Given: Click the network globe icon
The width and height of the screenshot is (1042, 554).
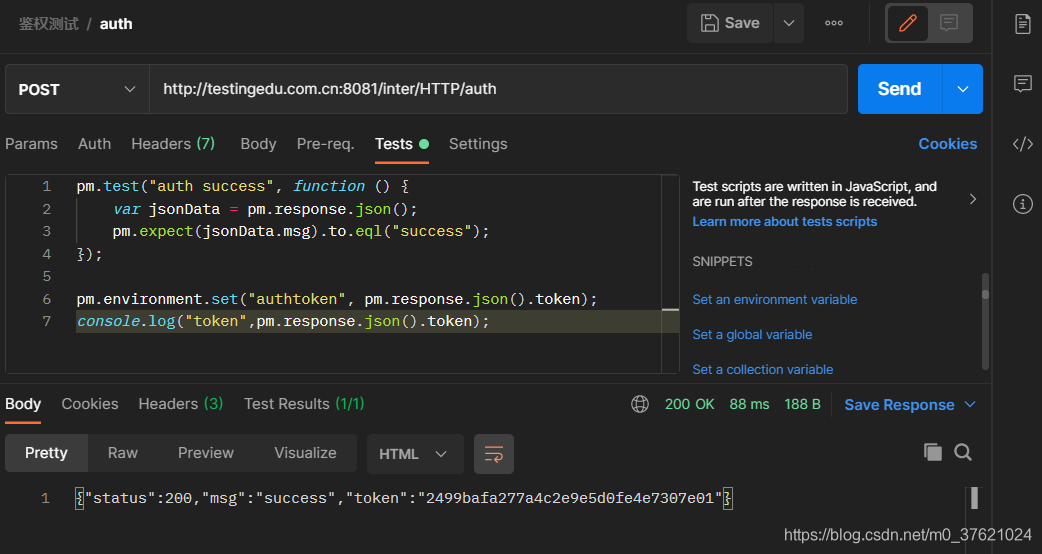Looking at the screenshot, I should point(639,404).
